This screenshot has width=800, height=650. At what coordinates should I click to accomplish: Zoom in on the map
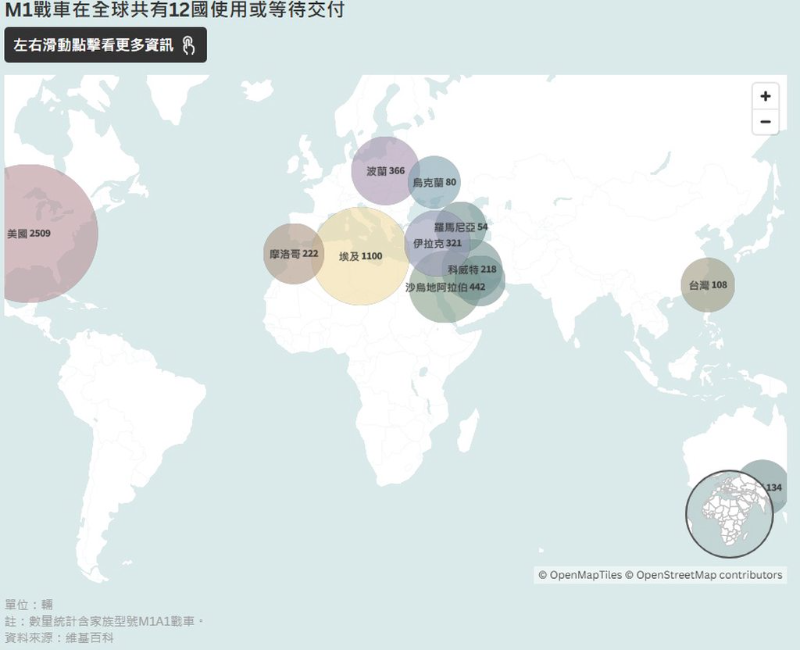coord(765,97)
